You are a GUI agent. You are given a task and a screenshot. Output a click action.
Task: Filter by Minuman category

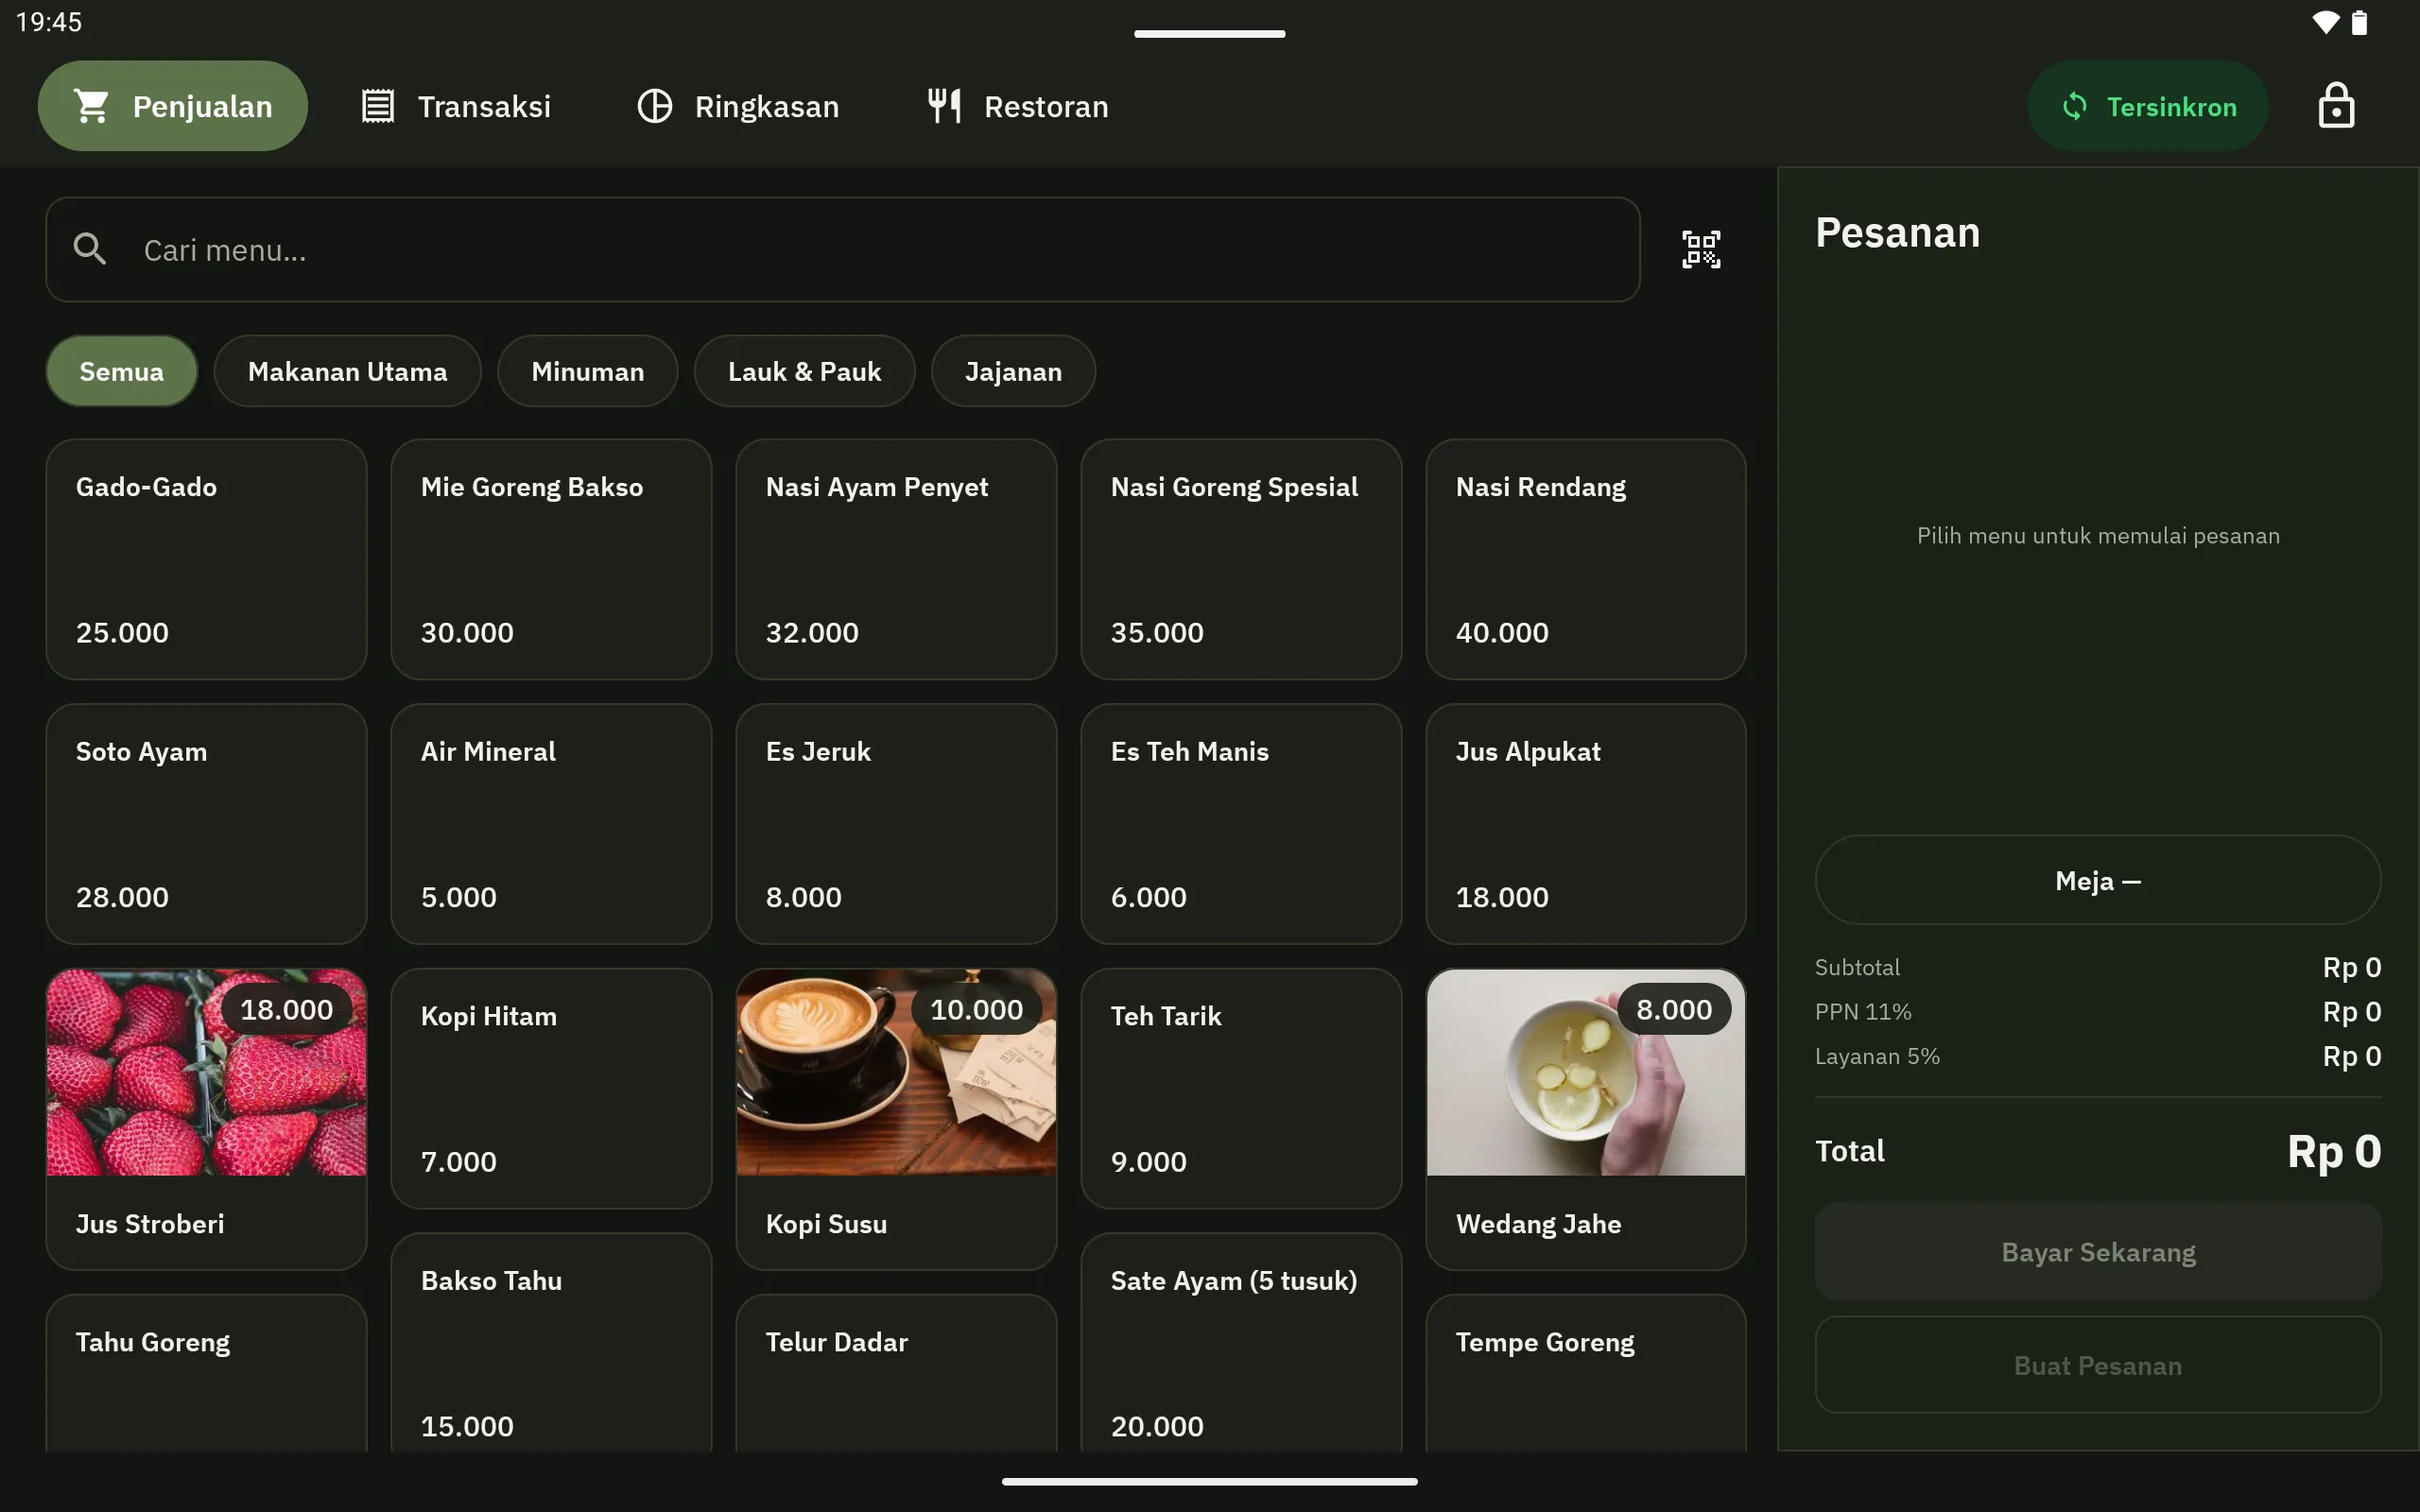(x=588, y=371)
